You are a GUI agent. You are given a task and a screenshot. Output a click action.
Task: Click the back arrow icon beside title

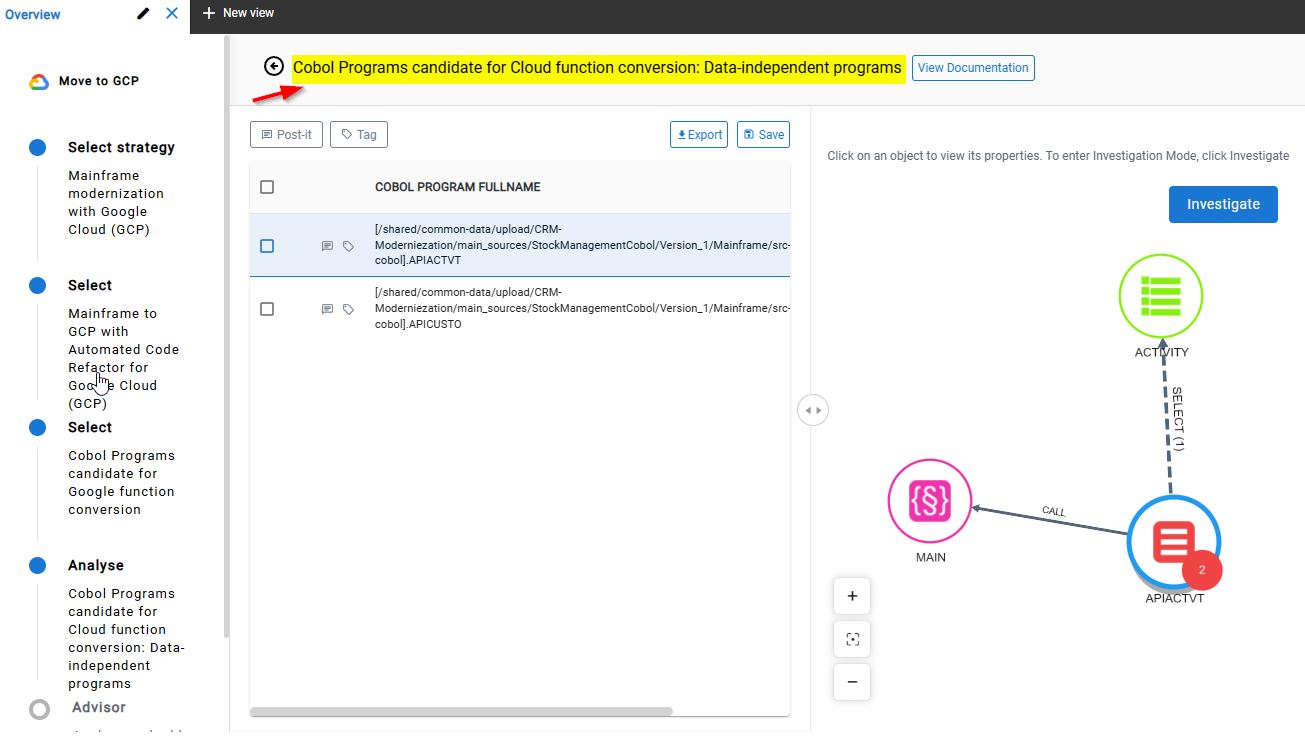(274, 67)
